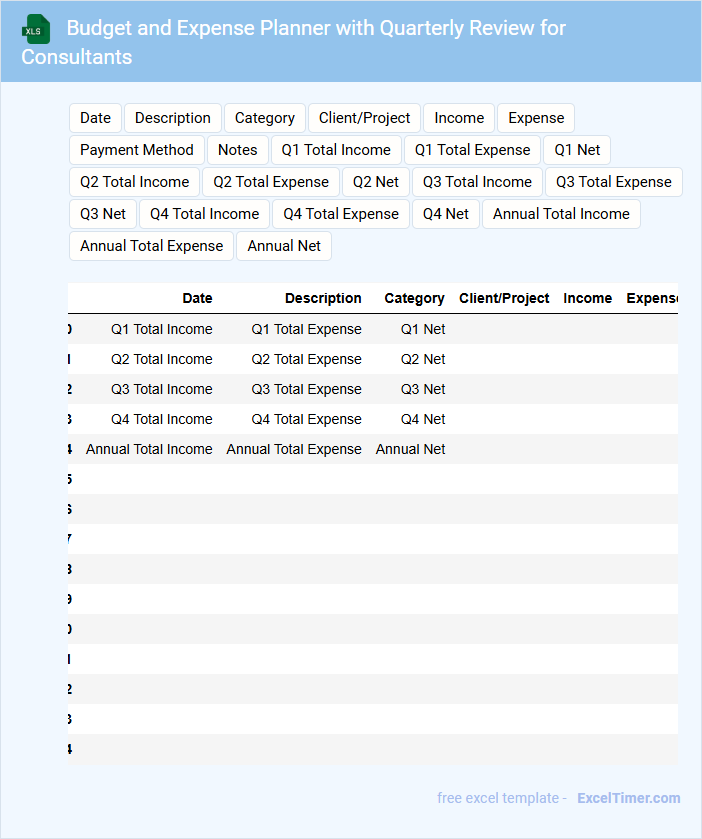The width and height of the screenshot is (702, 839).
Task: Select the Notes tag
Action: point(238,150)
